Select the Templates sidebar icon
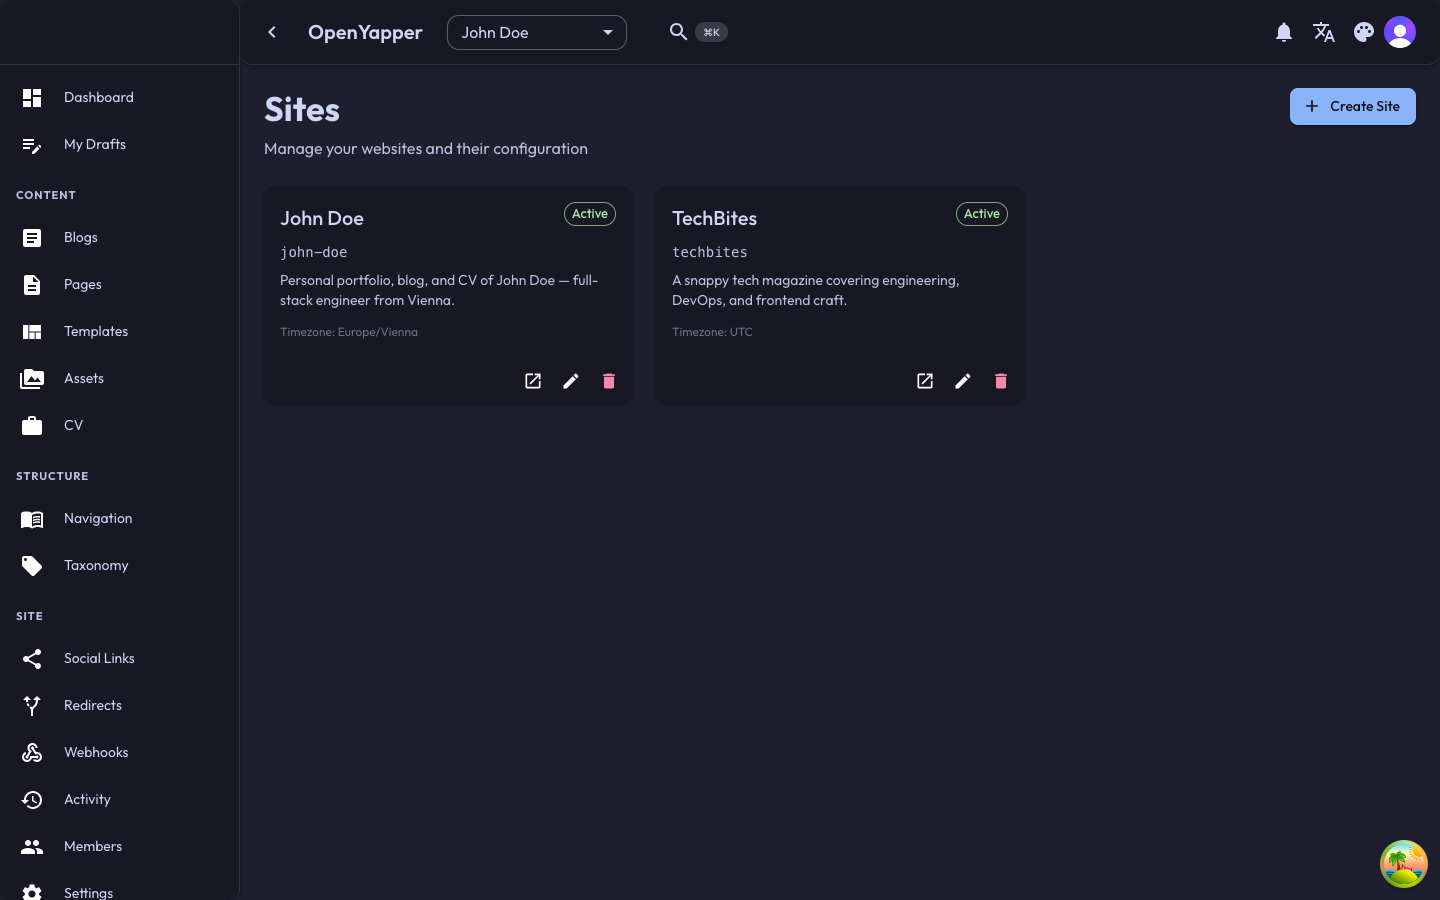The image size is (1440, 900). (x=32, y=331)
